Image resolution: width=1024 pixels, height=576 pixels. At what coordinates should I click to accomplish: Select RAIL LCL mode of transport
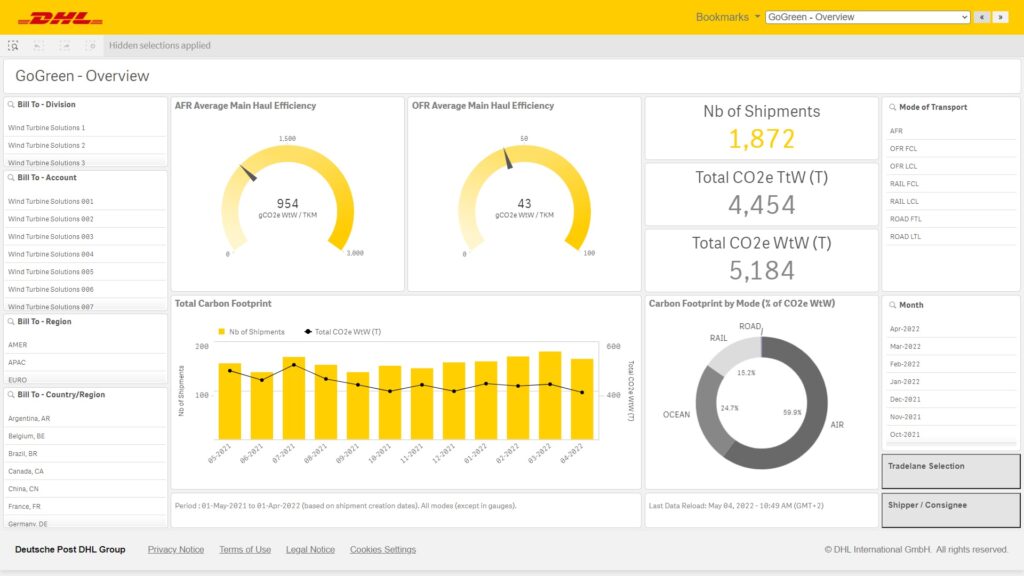pyautogui.click(x=951, y=202)
